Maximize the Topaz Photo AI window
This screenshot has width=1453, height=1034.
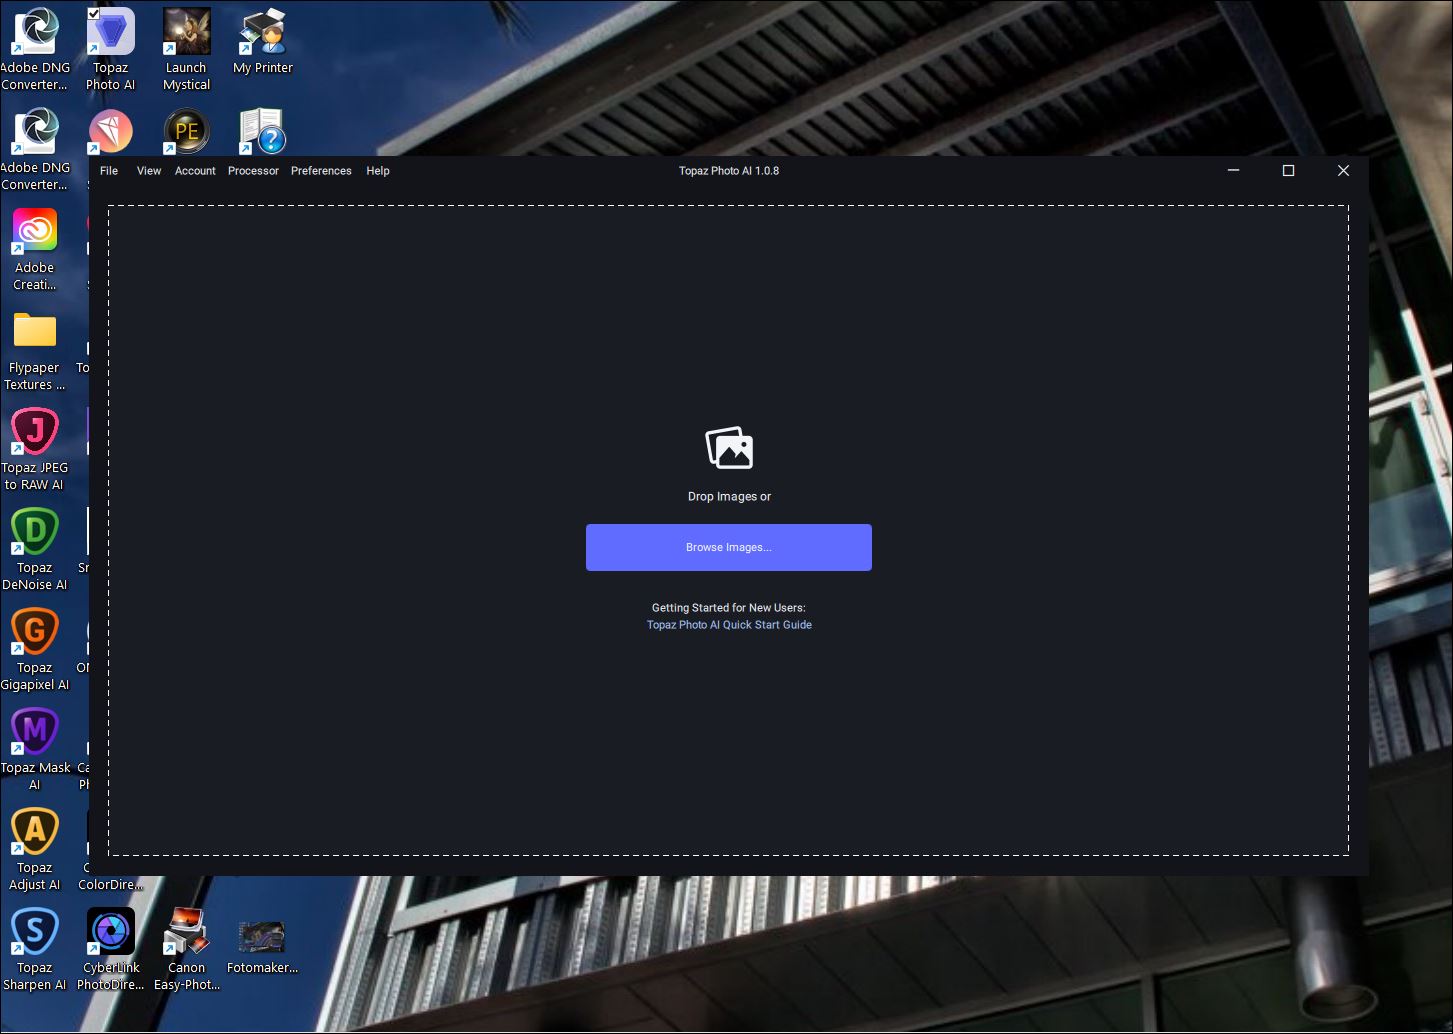coord(1288,171)
